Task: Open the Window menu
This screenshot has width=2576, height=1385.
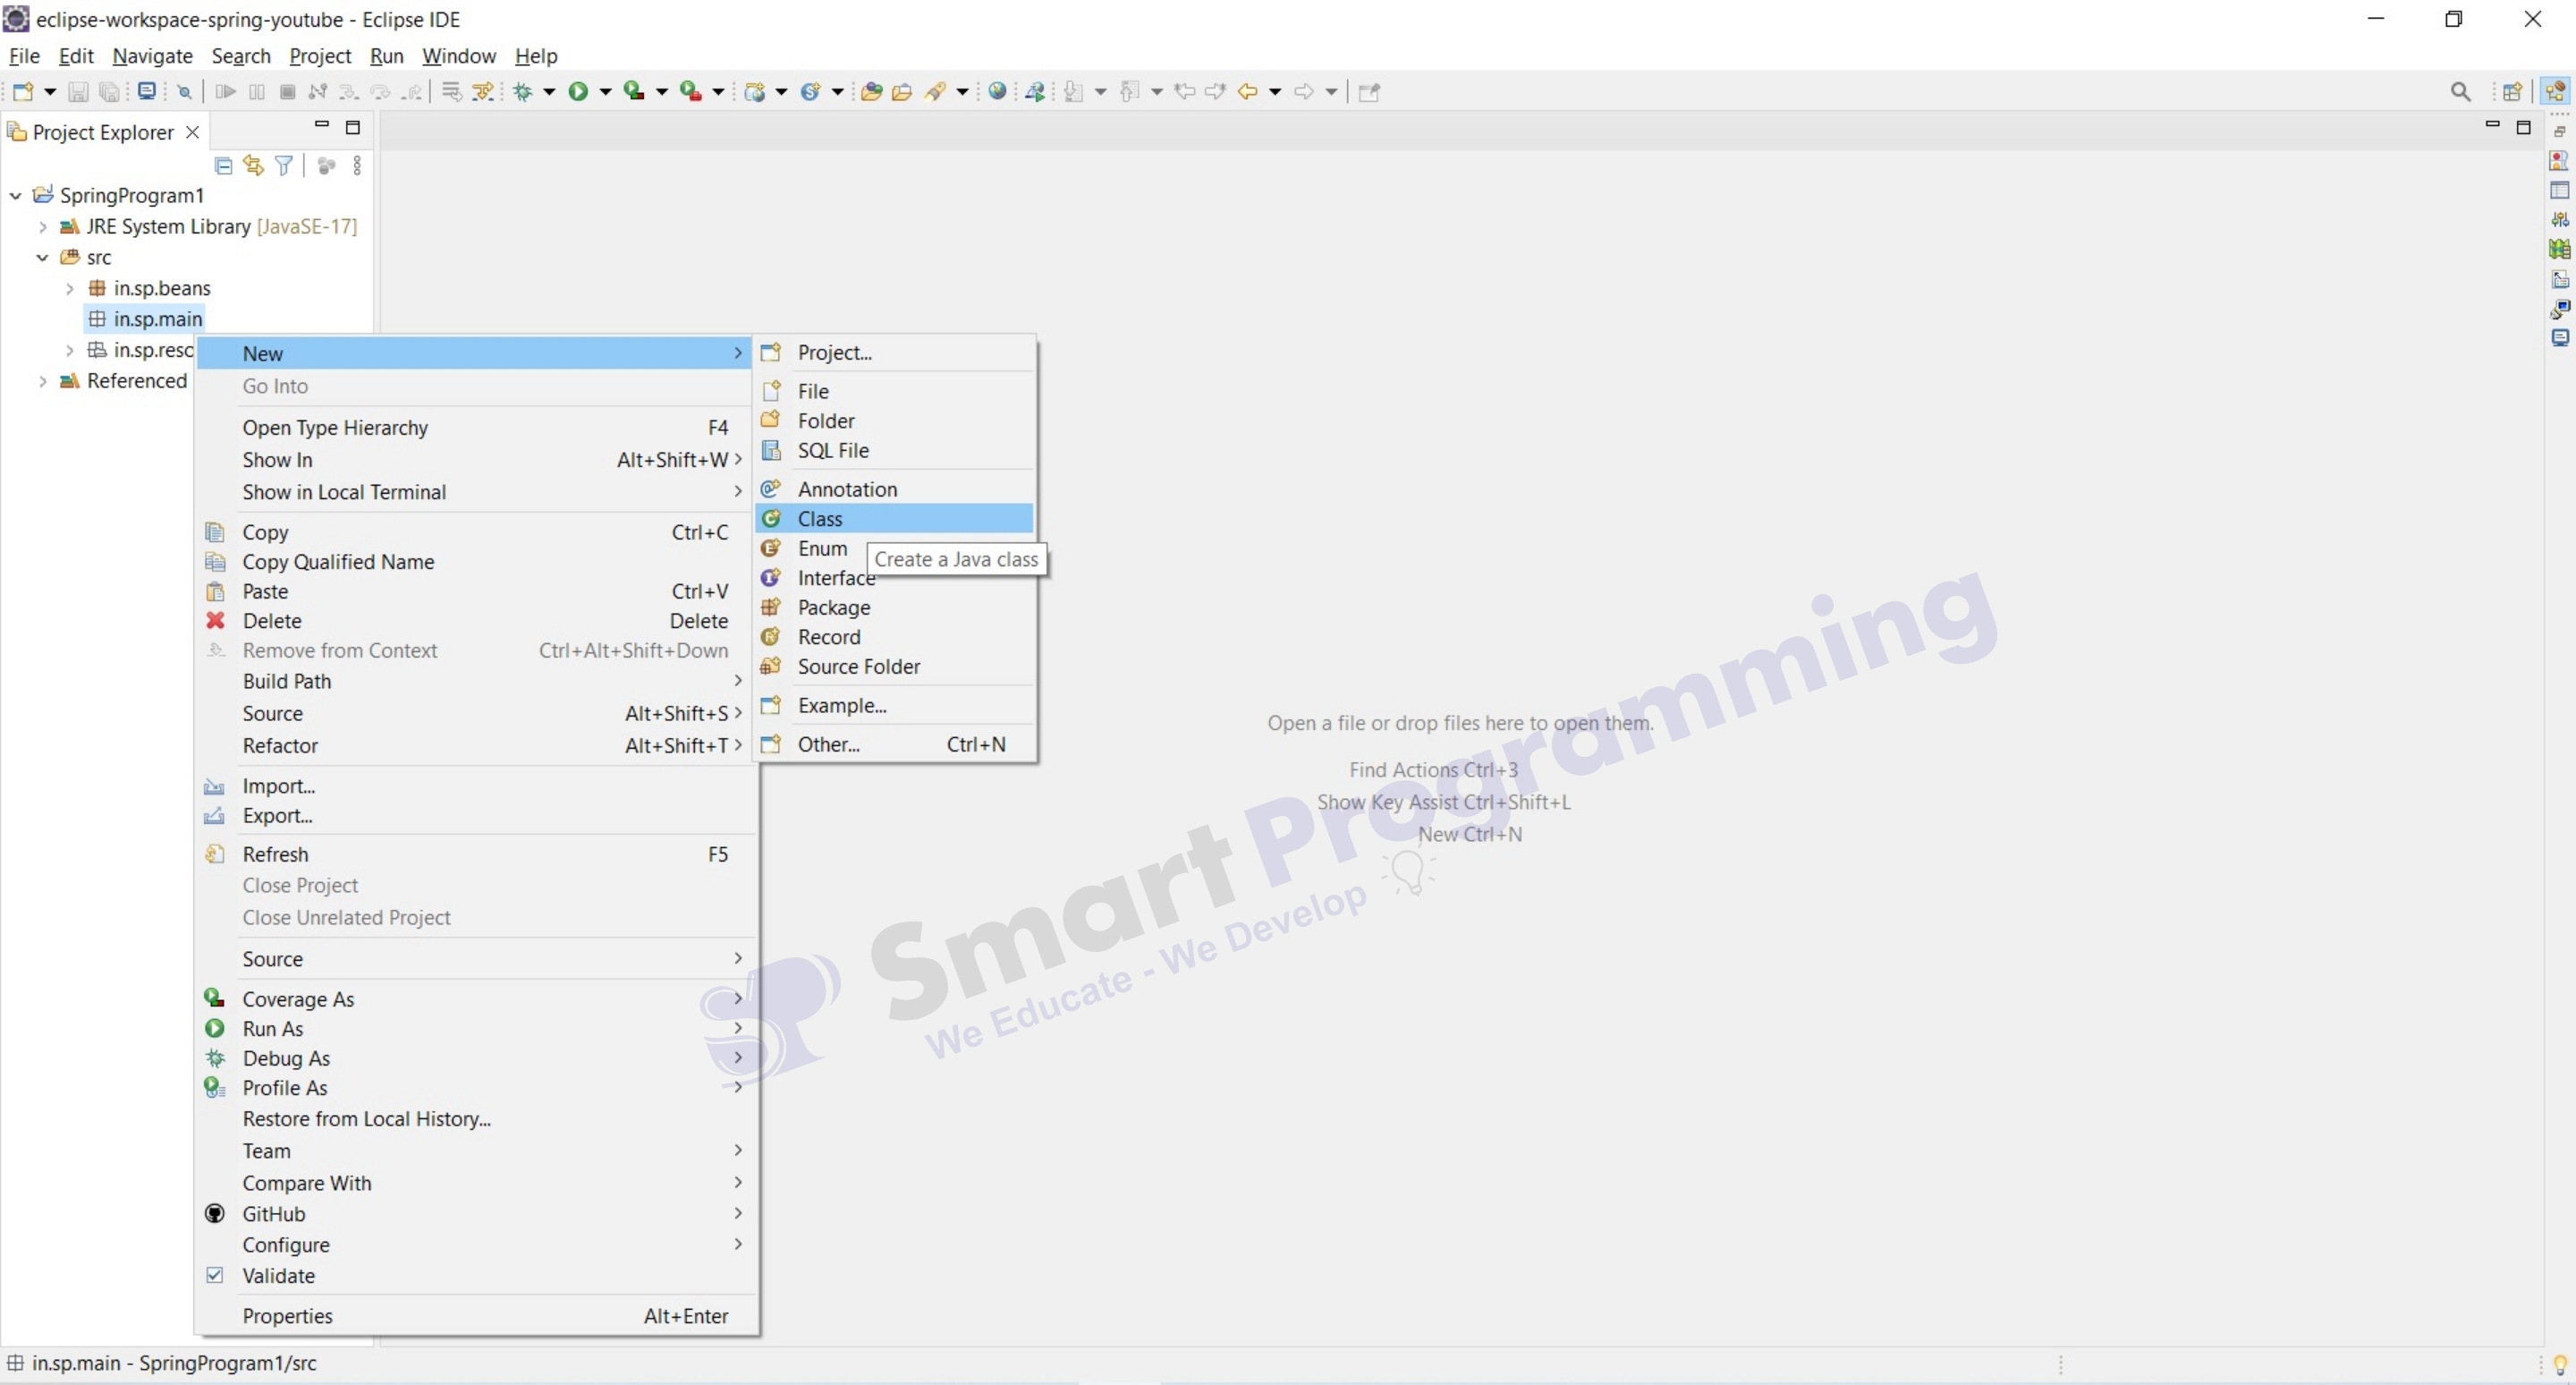Action: (x=458, y=56)
